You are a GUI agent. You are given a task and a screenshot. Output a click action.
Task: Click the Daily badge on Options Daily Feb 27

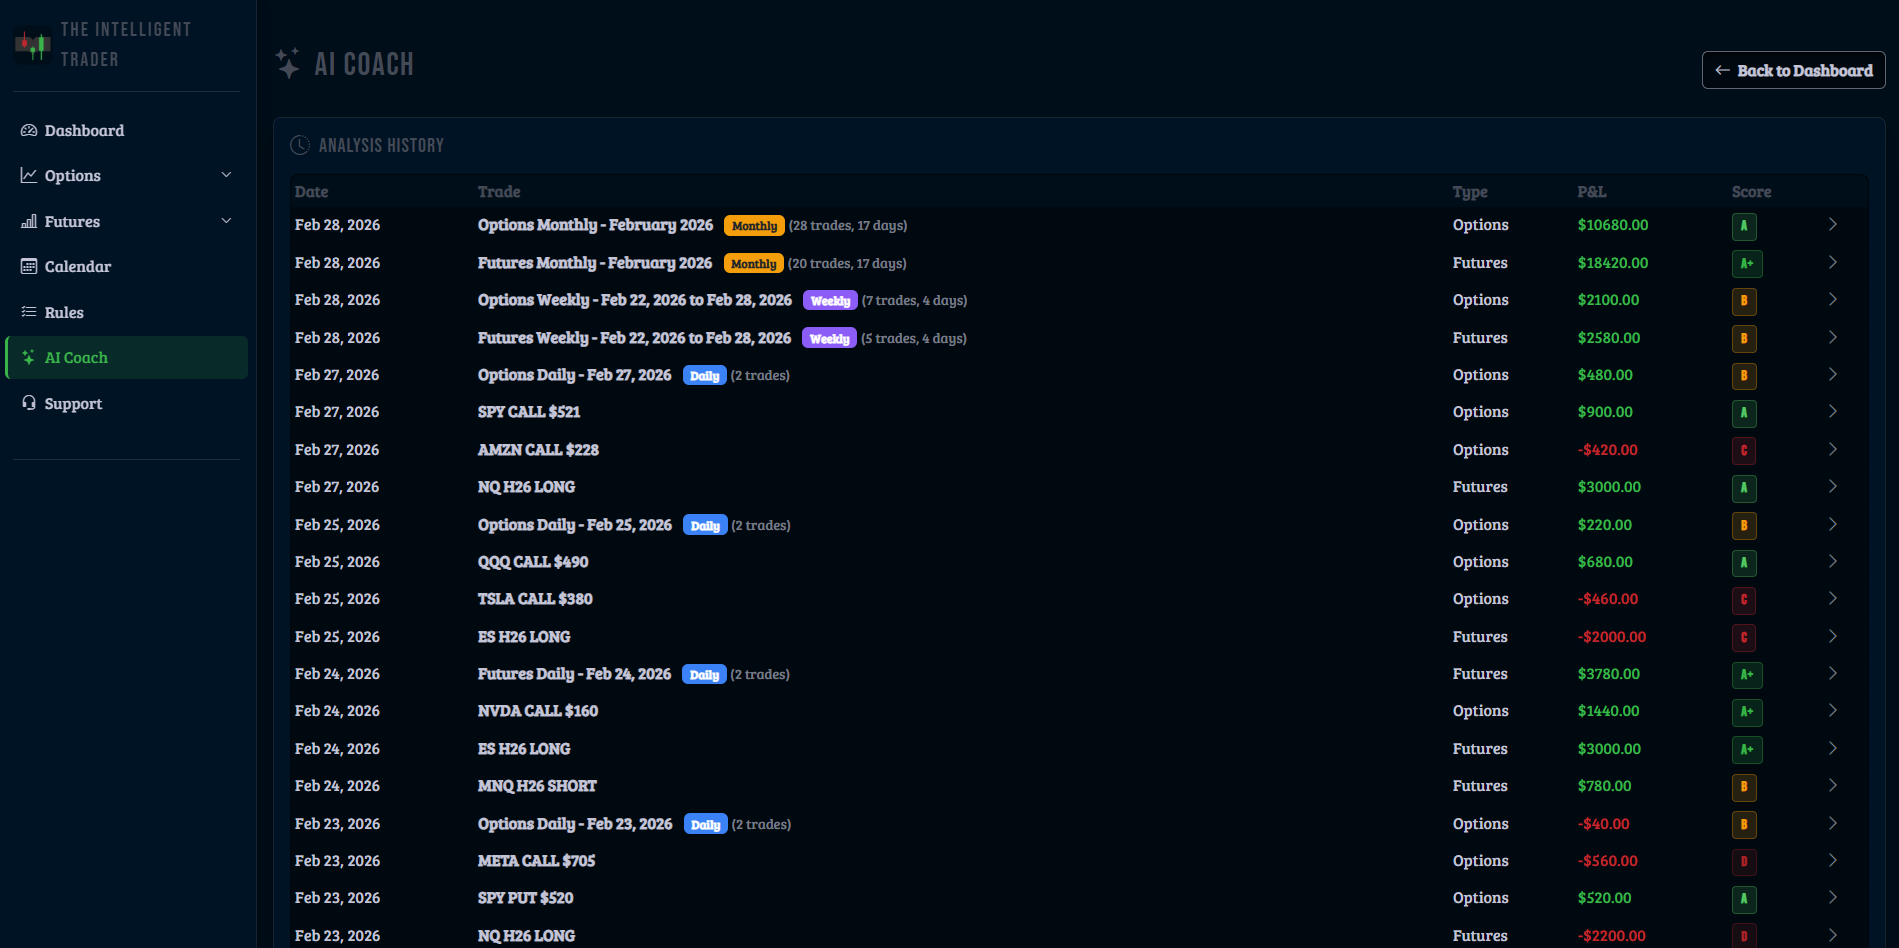click(x=705, y=375)
